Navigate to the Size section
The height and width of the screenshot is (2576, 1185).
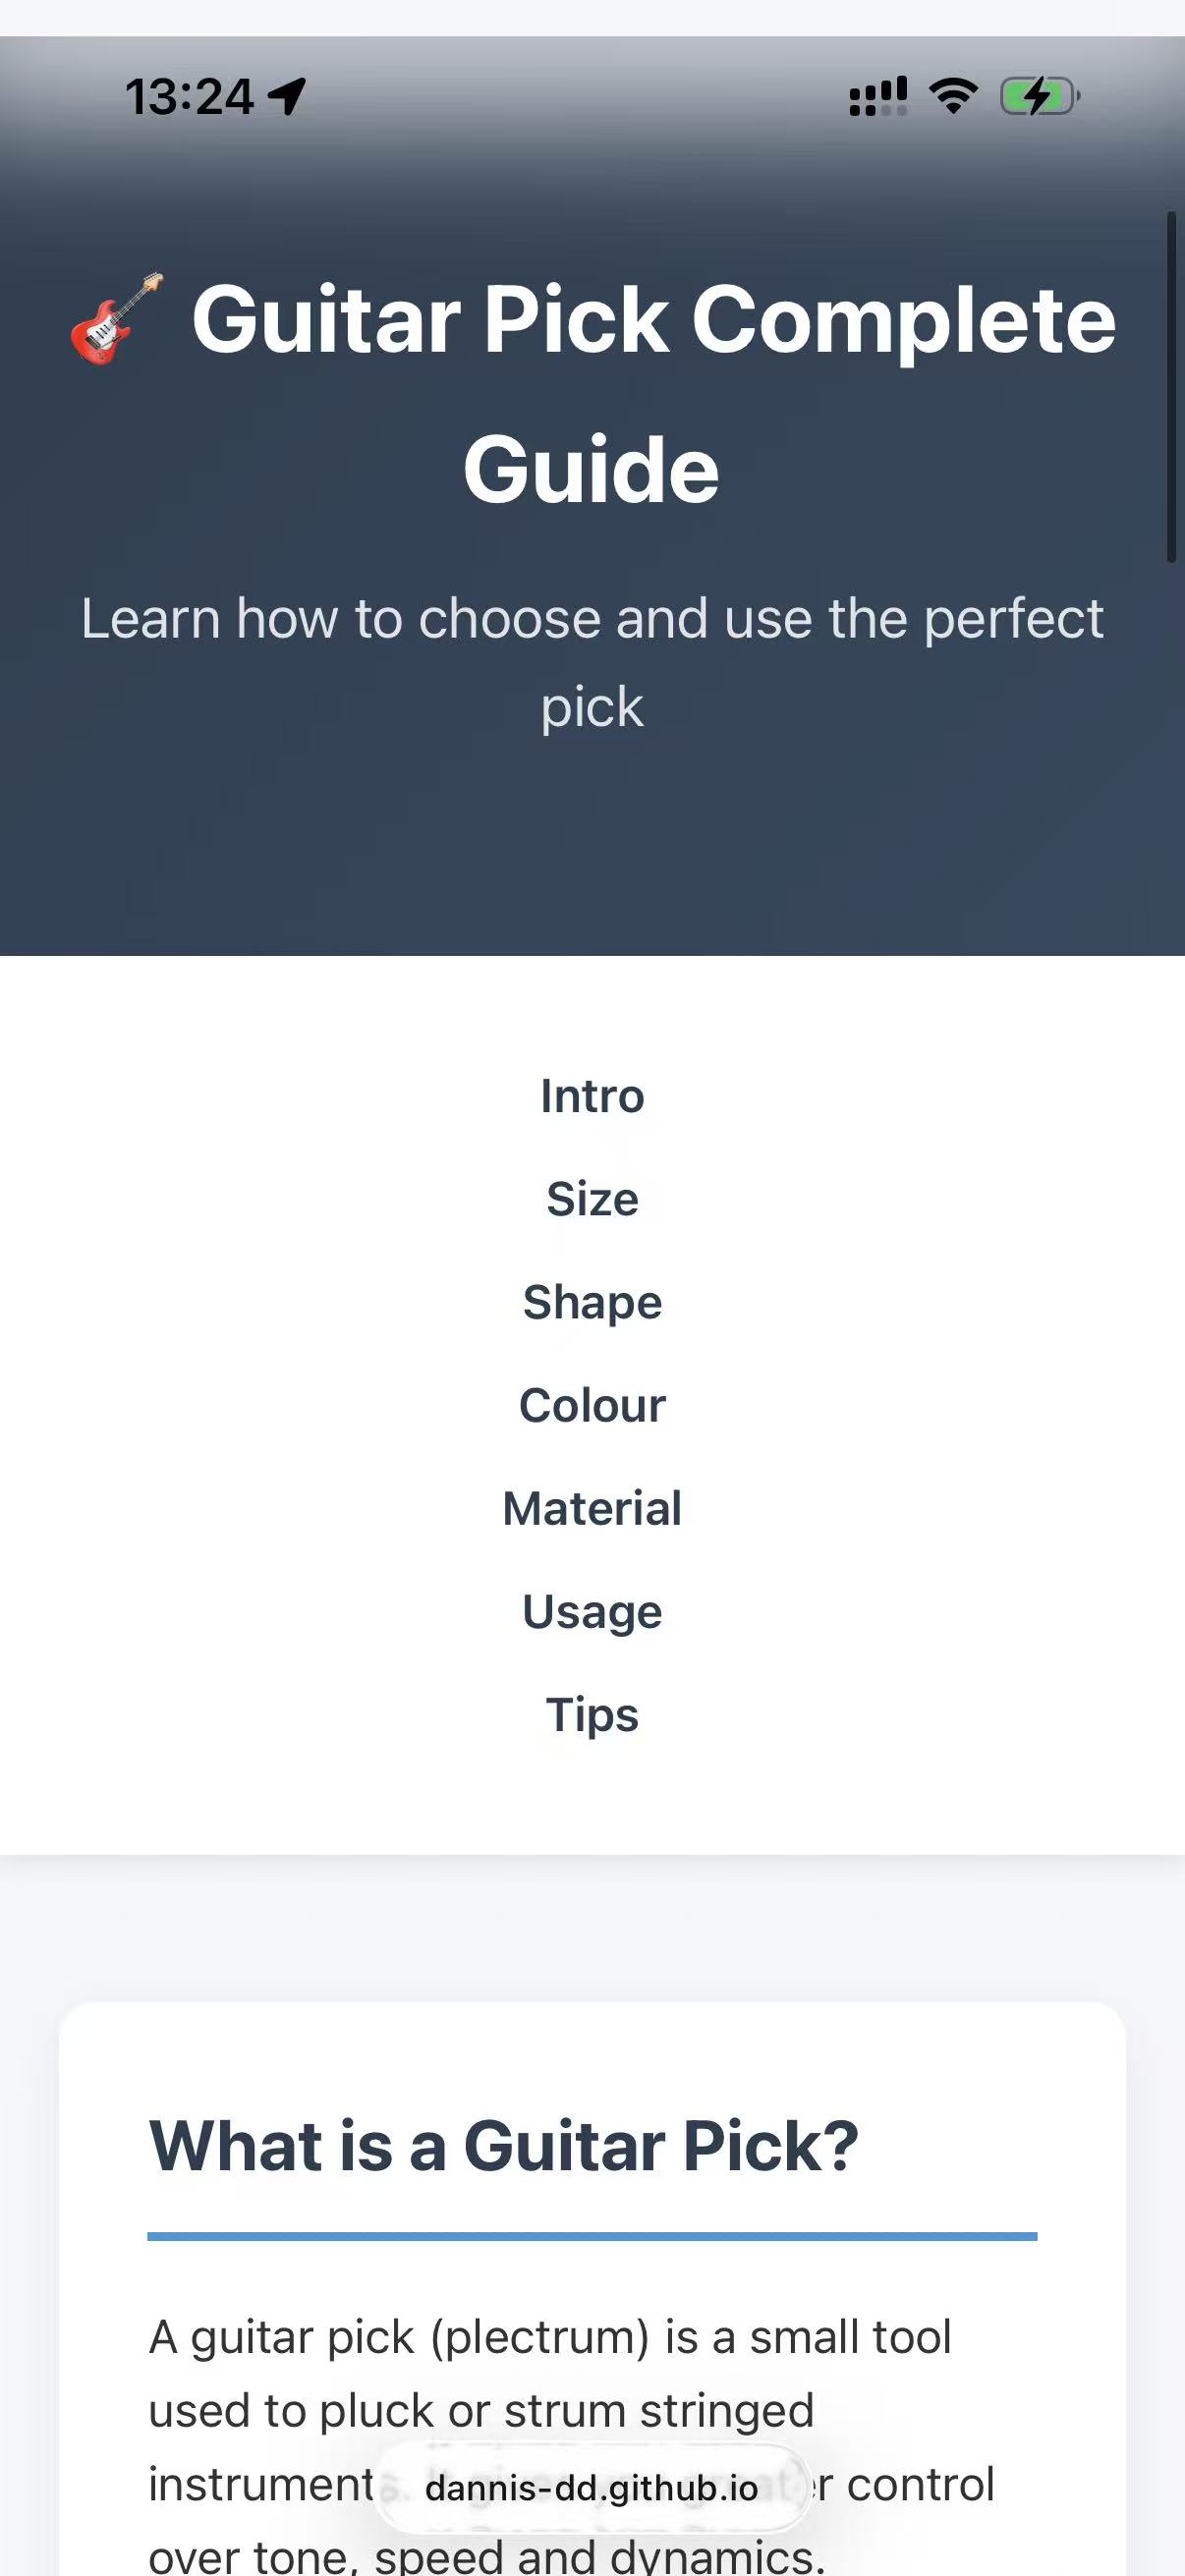click(592, 1198)
